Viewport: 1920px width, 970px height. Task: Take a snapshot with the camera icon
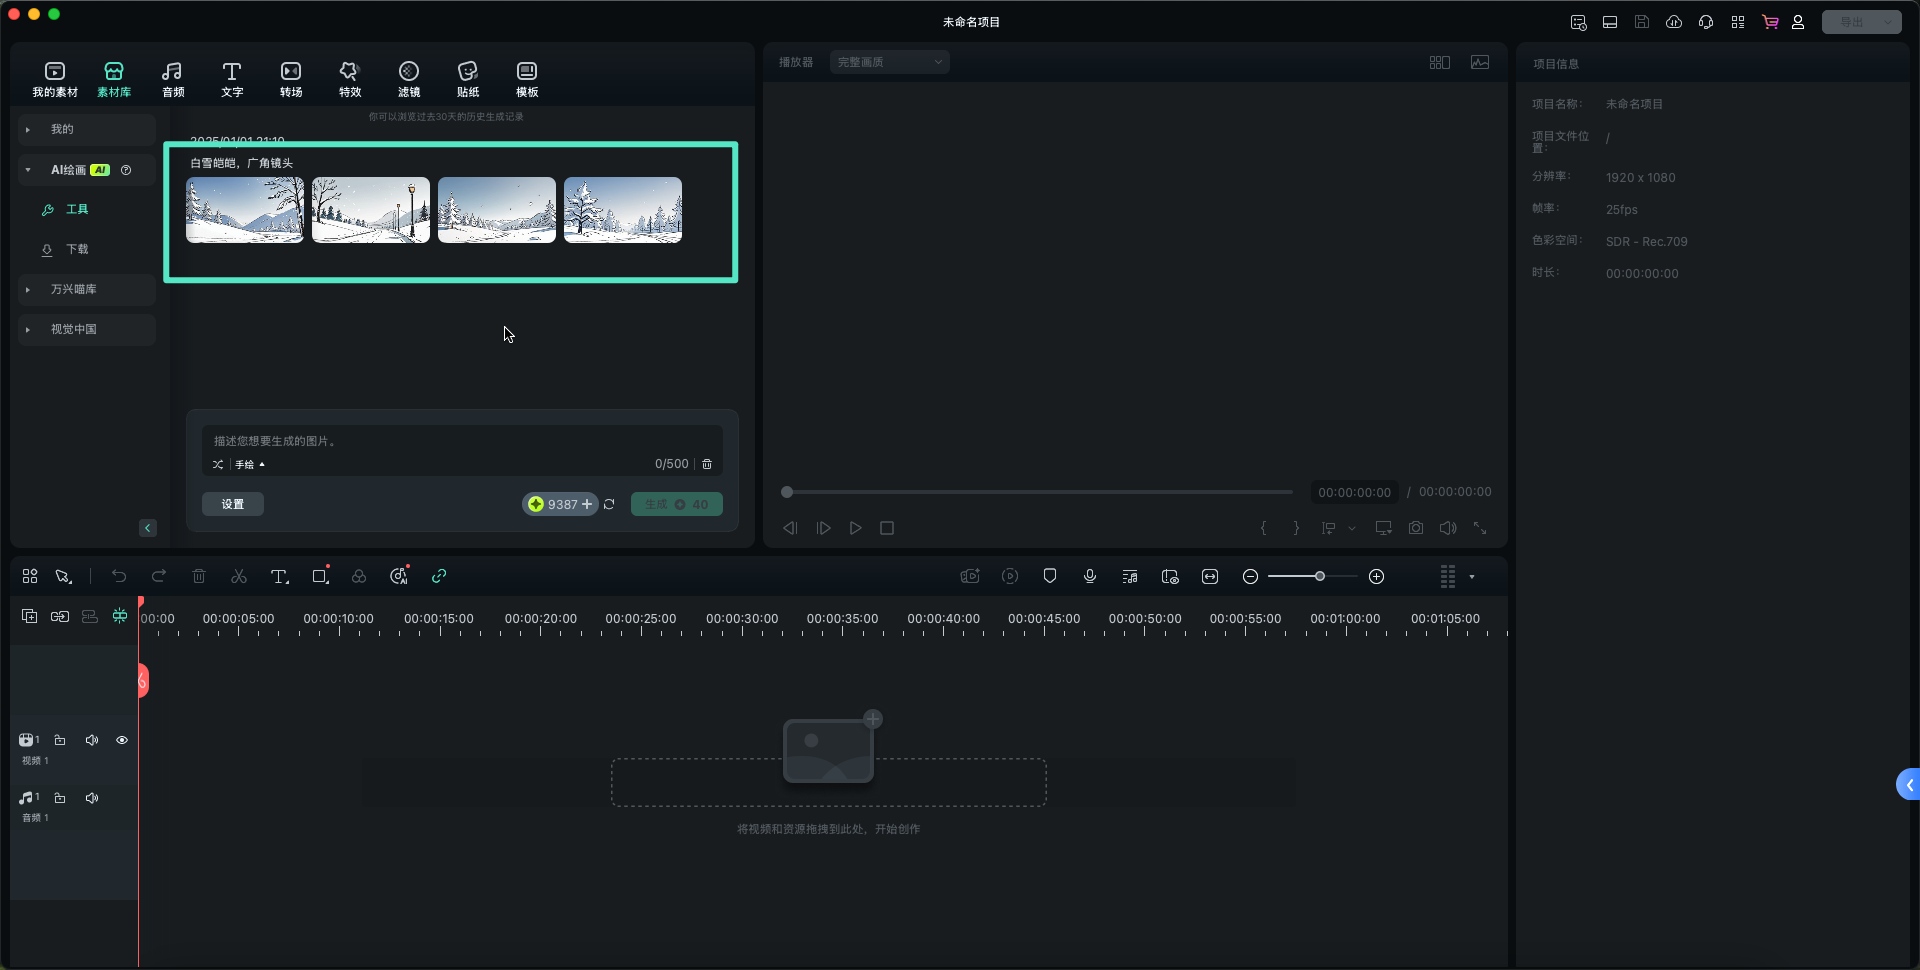pos(1415,528)
